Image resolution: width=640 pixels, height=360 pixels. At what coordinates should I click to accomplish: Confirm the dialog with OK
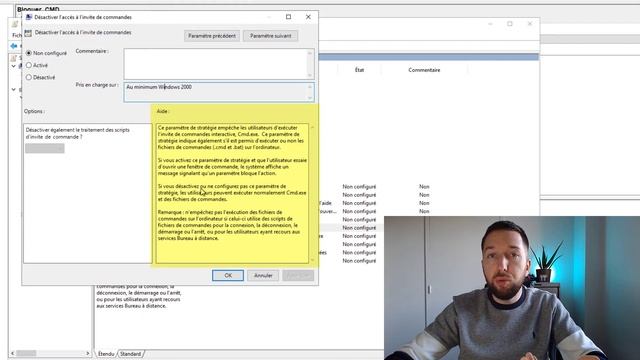[x=228, y=276]
